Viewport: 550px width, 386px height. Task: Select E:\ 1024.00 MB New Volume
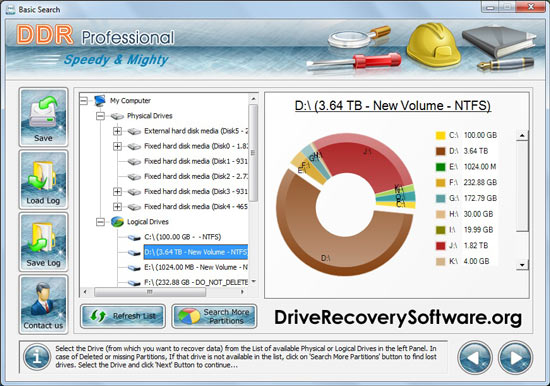point(196,267)
